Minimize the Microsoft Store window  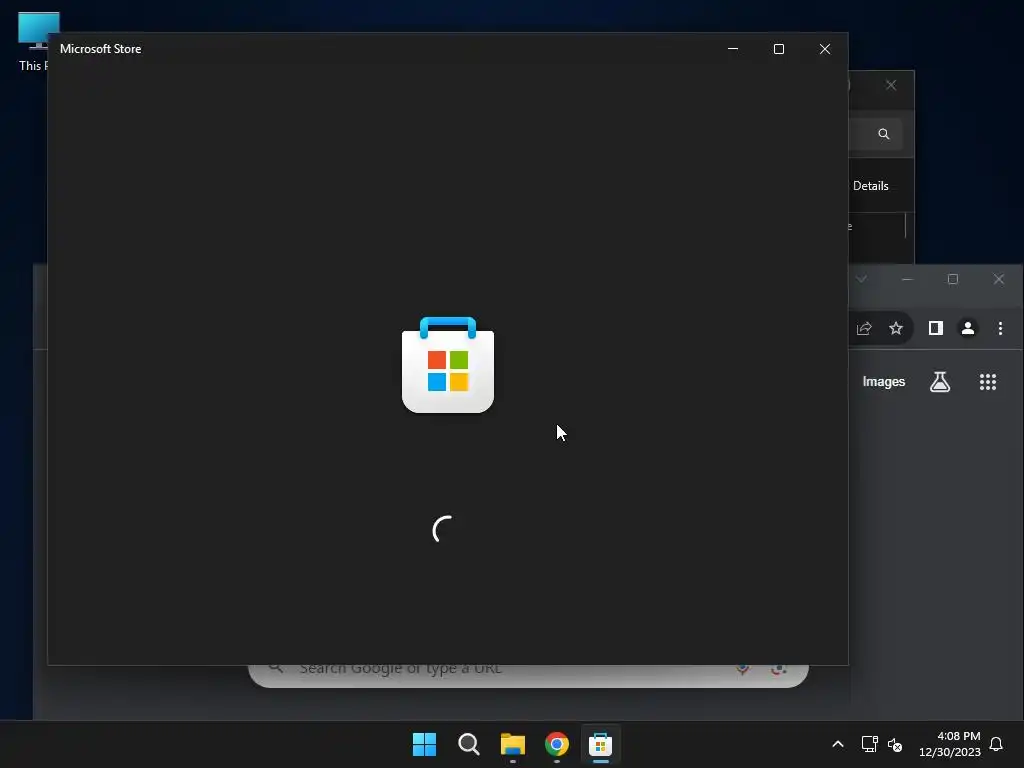(733, 49)
